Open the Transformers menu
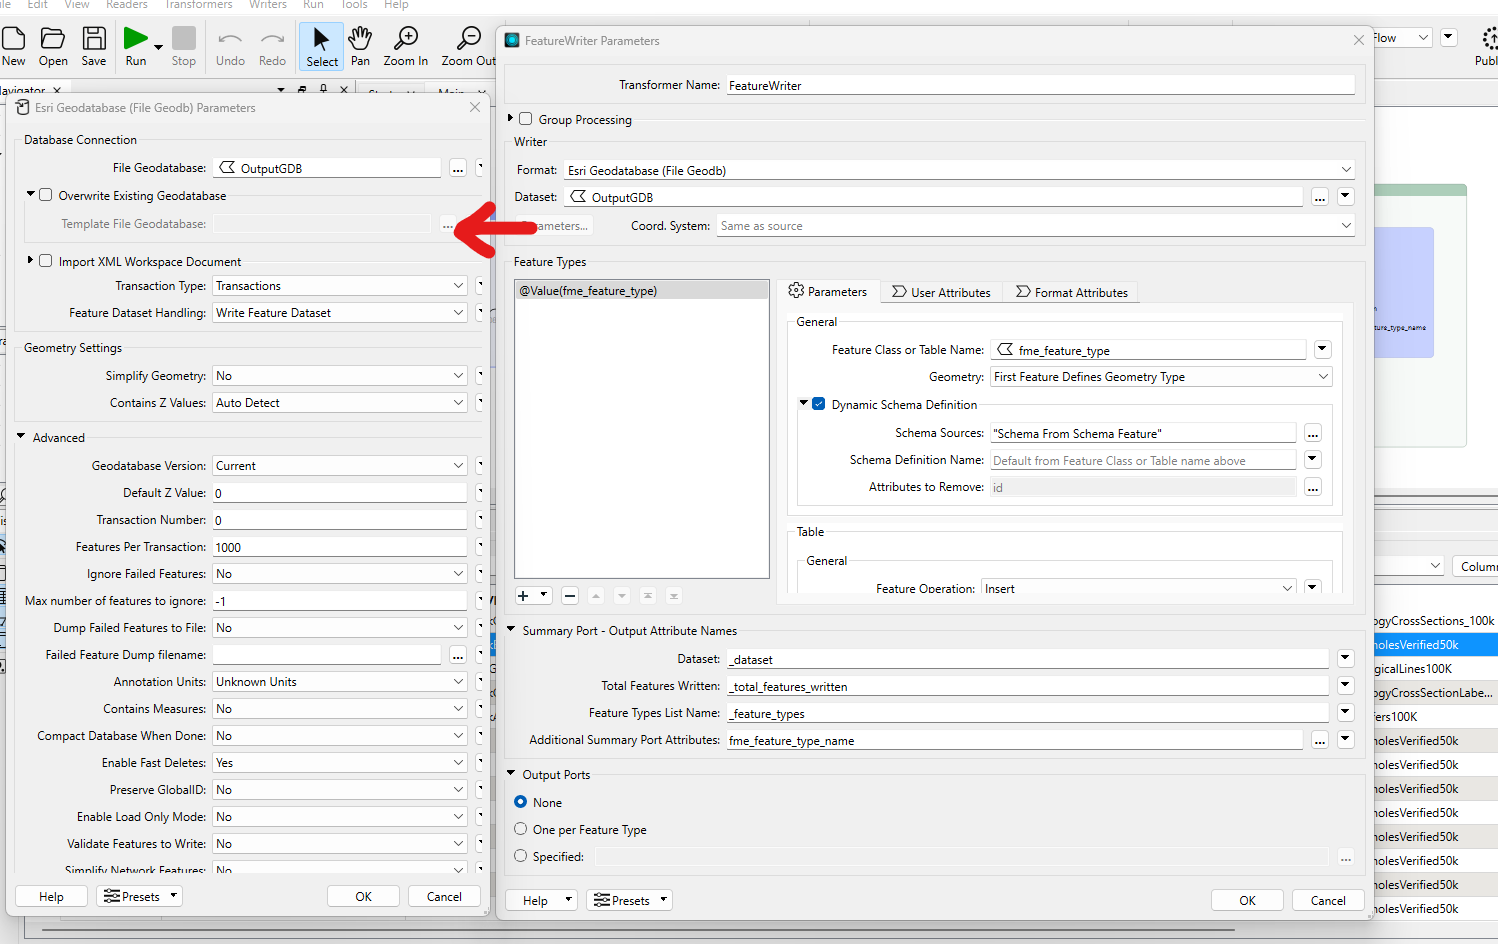 [x=199, y=5]
